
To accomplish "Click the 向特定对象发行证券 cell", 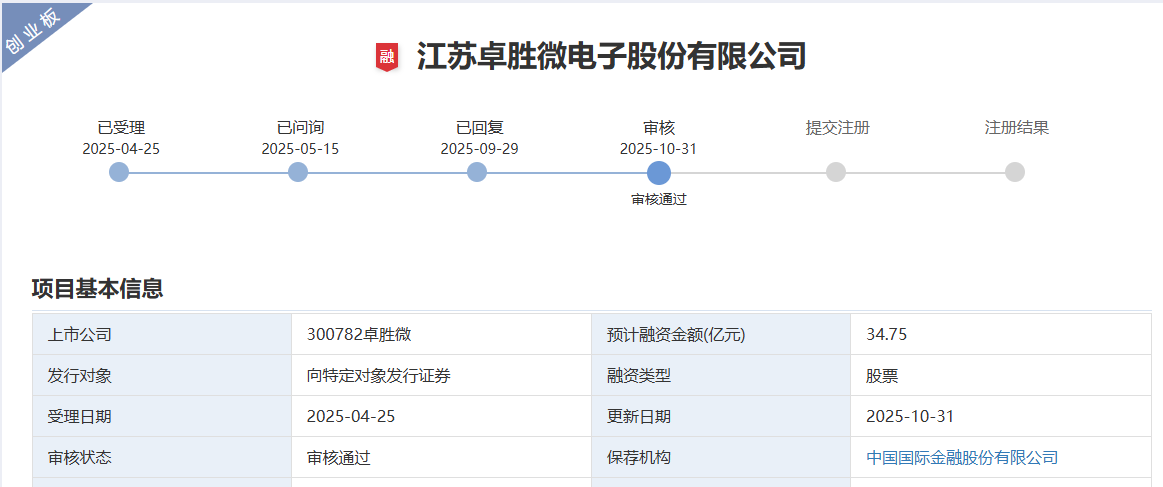I will pos(378,376).
